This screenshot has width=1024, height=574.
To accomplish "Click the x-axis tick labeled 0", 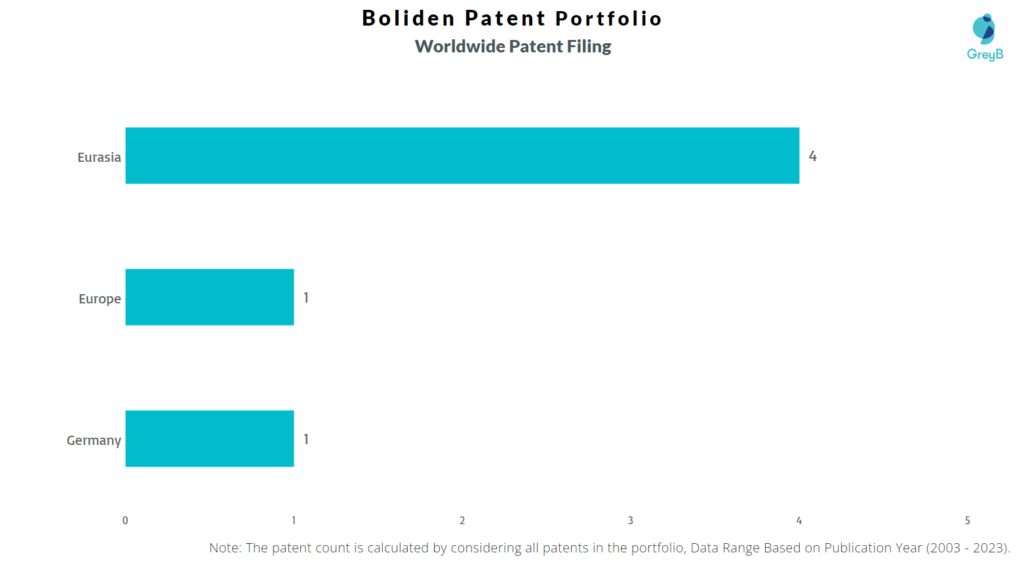I will point(125,520).
